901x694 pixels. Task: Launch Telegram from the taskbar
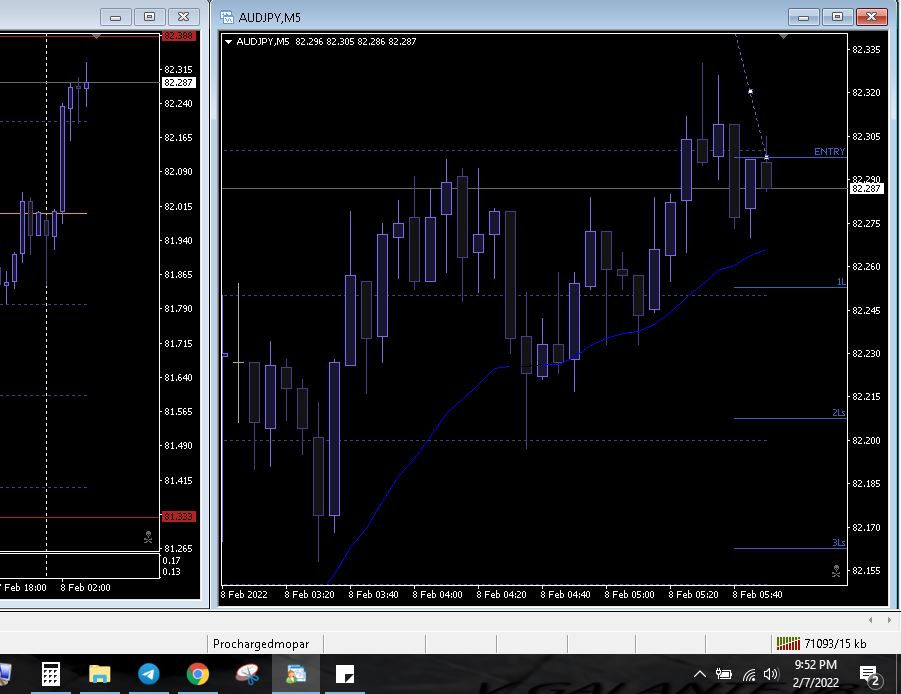(148, 674)
